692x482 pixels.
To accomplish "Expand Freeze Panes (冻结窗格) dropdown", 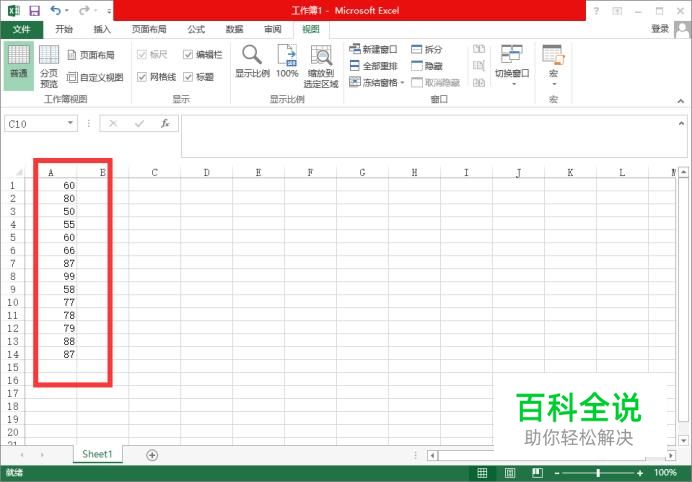I will point(402,83).
